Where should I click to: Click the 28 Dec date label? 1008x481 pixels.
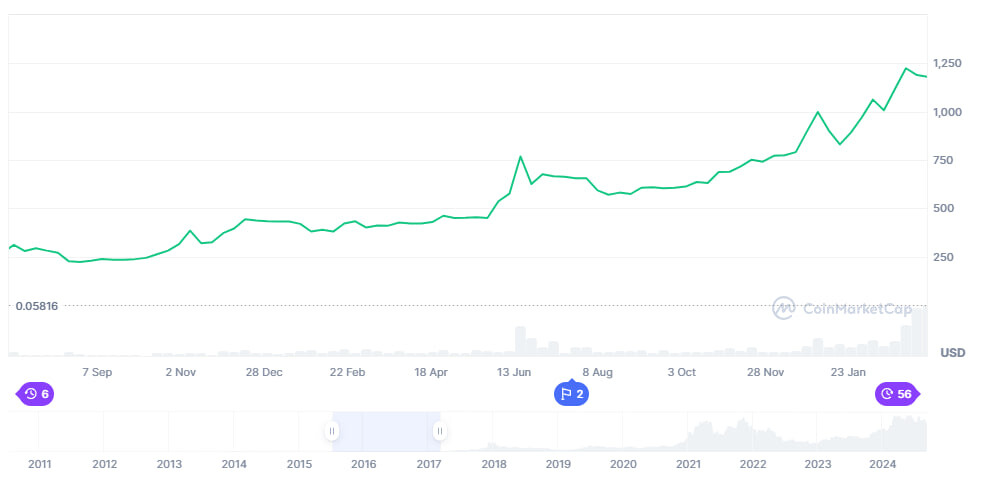pos(264,372)
